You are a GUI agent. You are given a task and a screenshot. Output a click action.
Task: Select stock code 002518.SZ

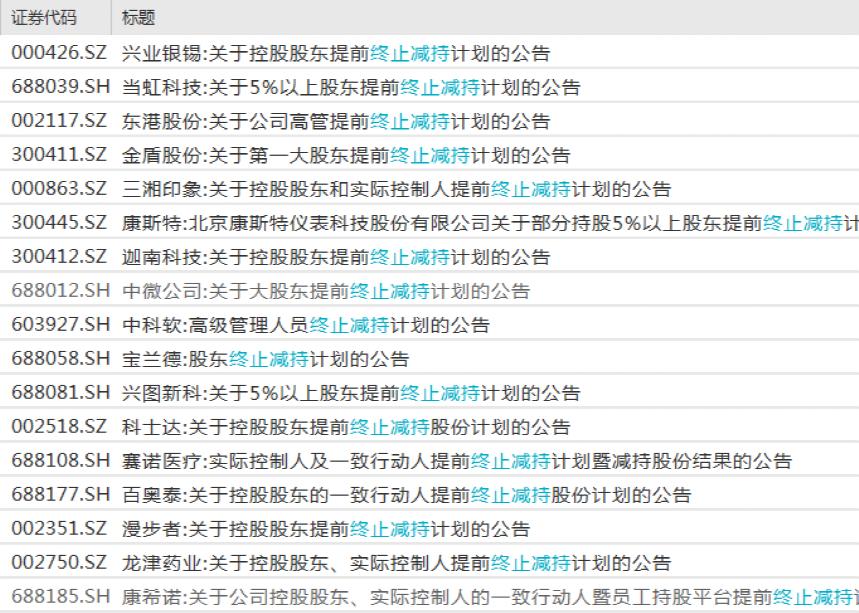pos(59,426)
